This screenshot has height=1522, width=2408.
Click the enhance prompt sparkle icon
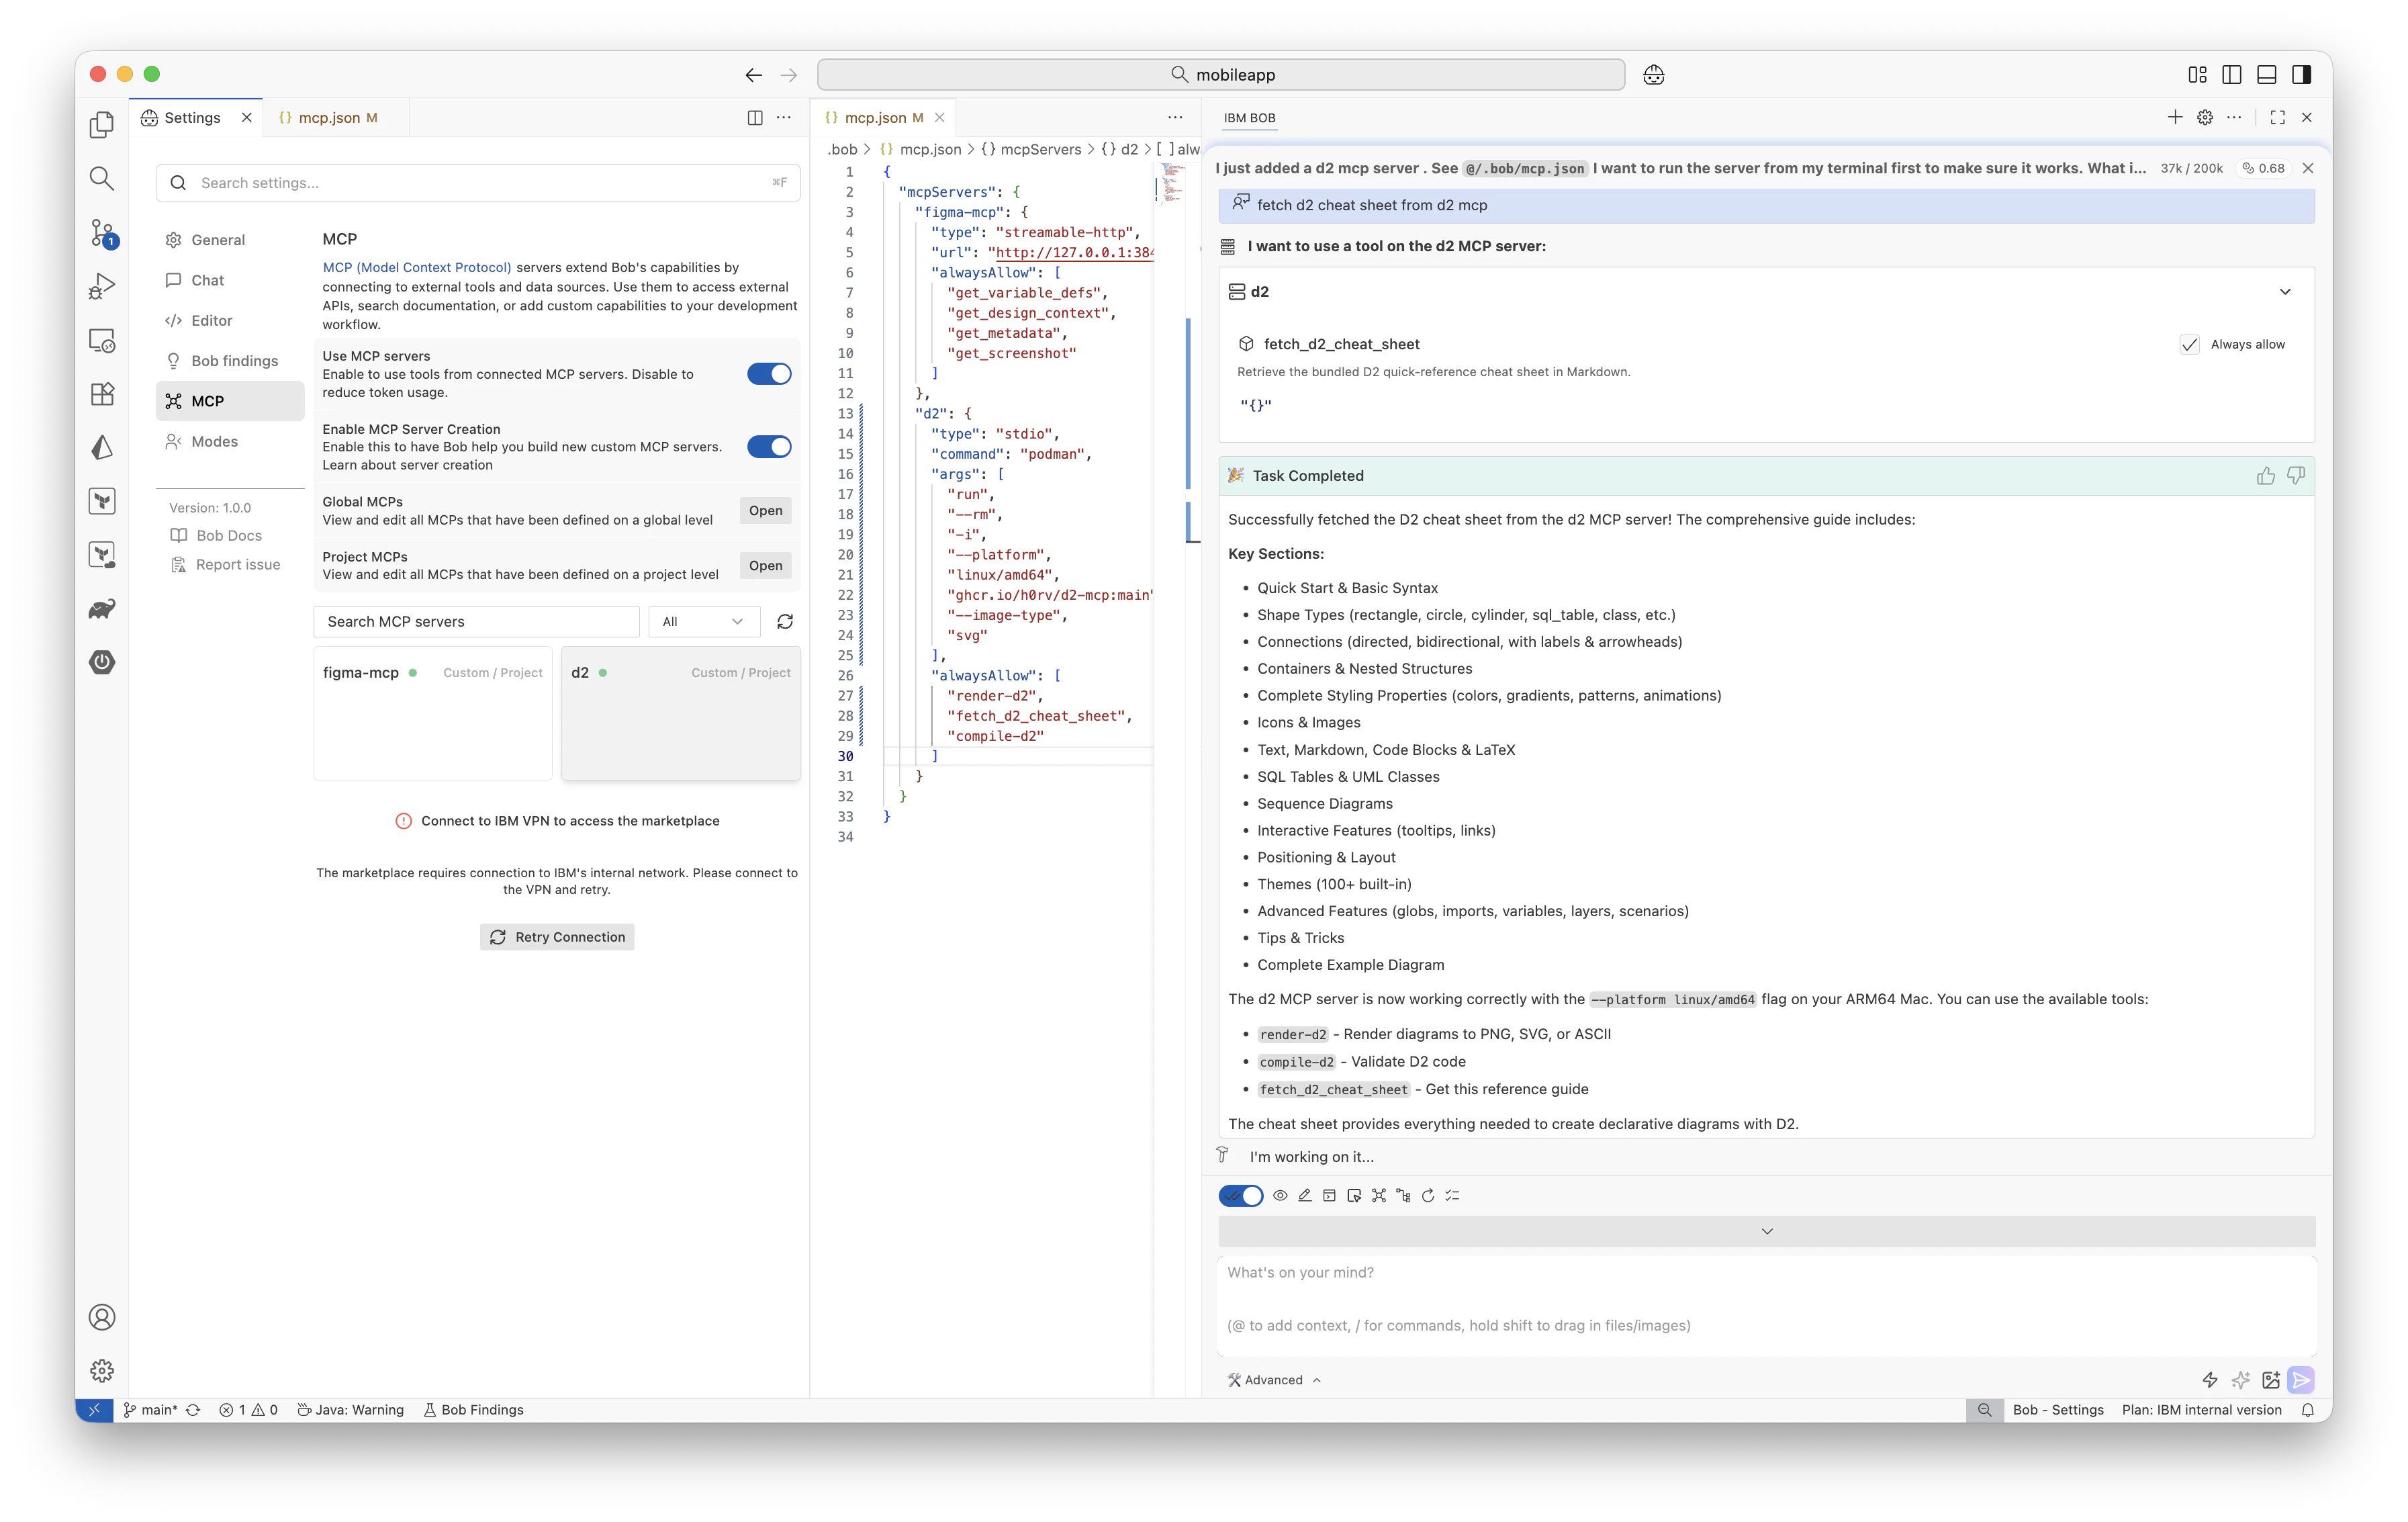(2240, 1380)
